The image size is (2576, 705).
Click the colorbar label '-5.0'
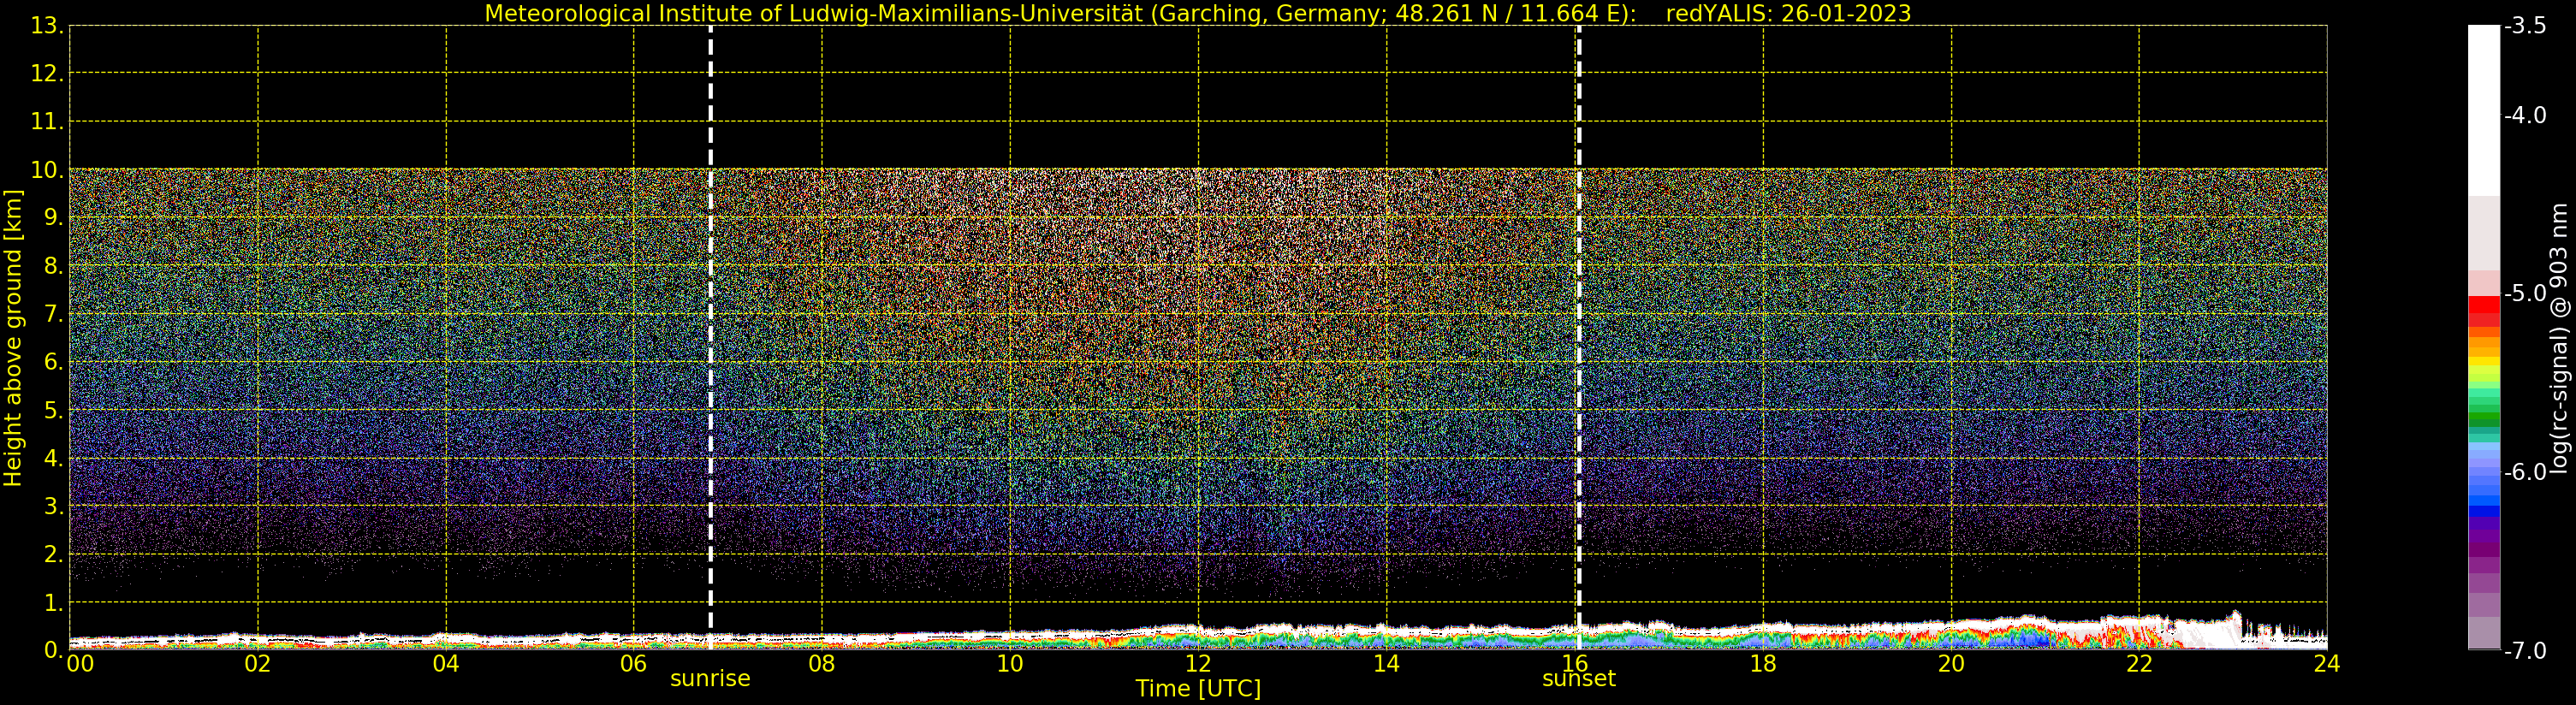[x=2526, y=293]
